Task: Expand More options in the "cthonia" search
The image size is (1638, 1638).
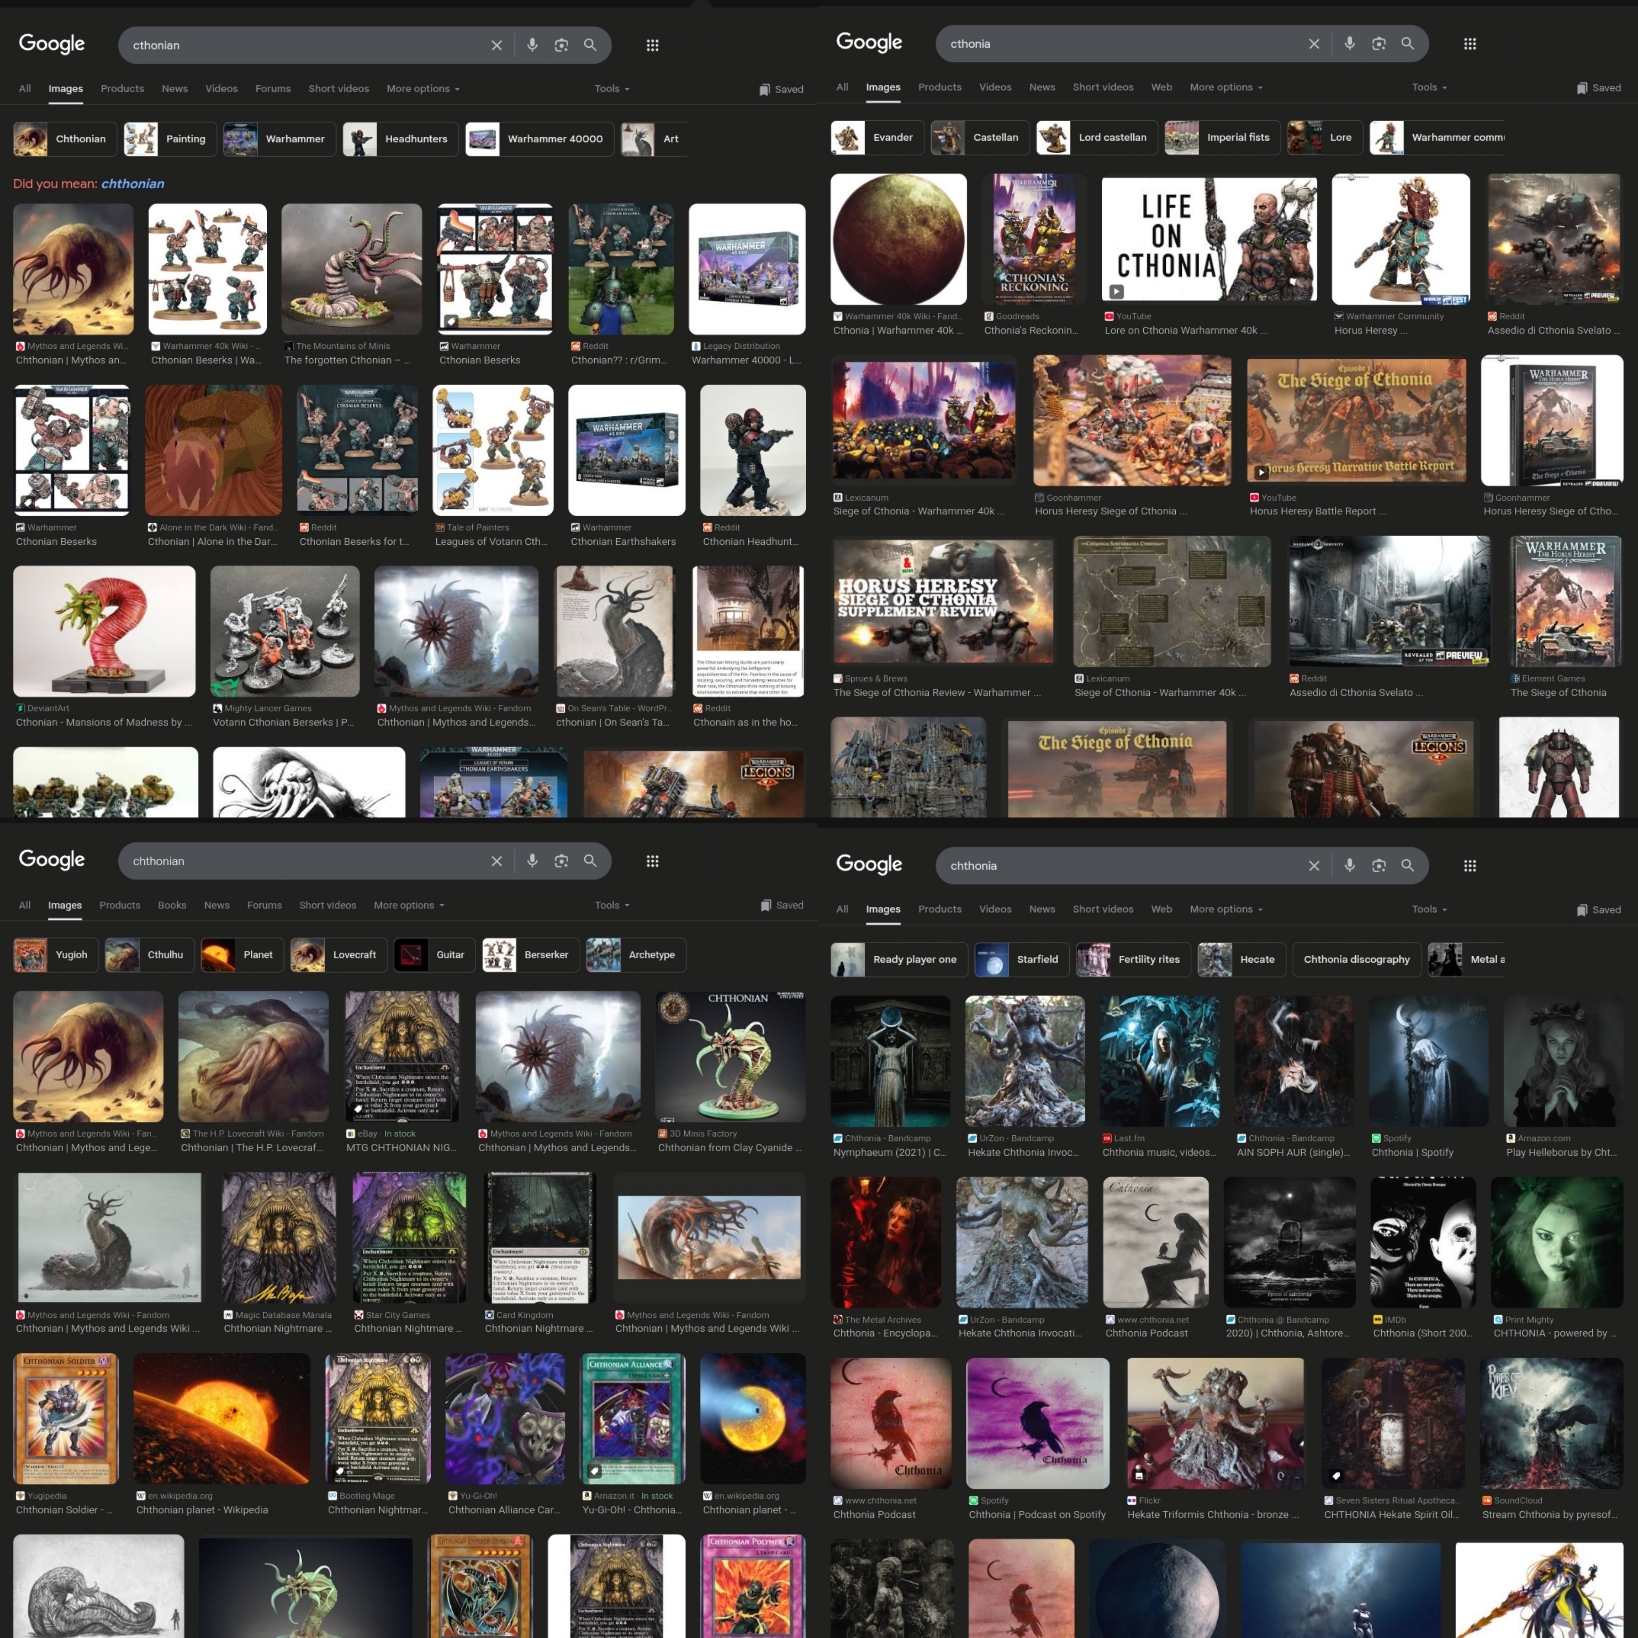Action: pos(1226,87)
